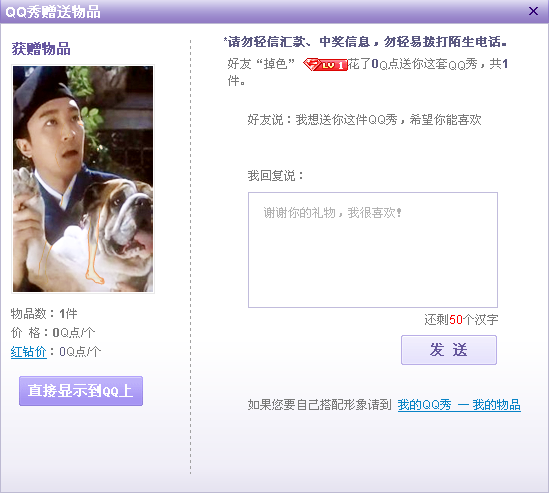552x498 pixels.
Task: Click the 我回复说 label
Action: click(277, 177)
